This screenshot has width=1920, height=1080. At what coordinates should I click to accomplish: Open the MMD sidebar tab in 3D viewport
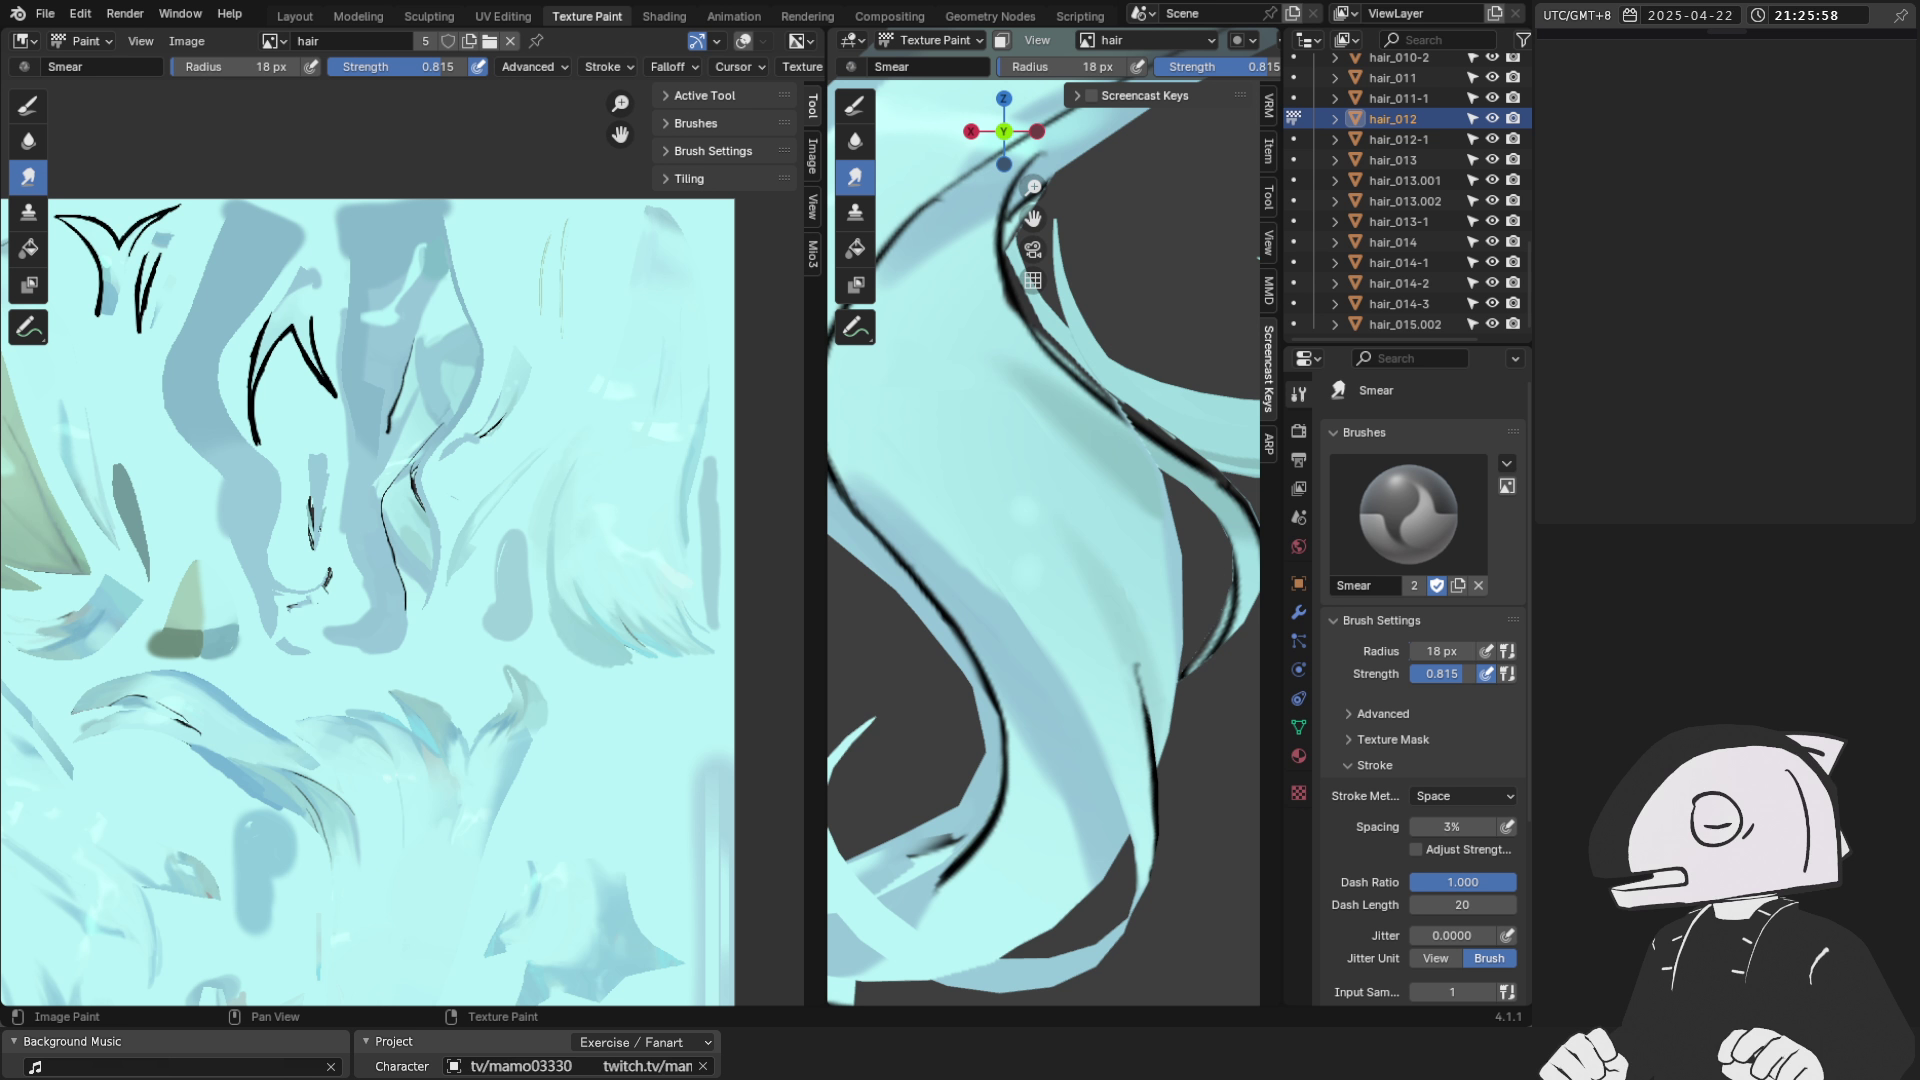point(1269,291)
